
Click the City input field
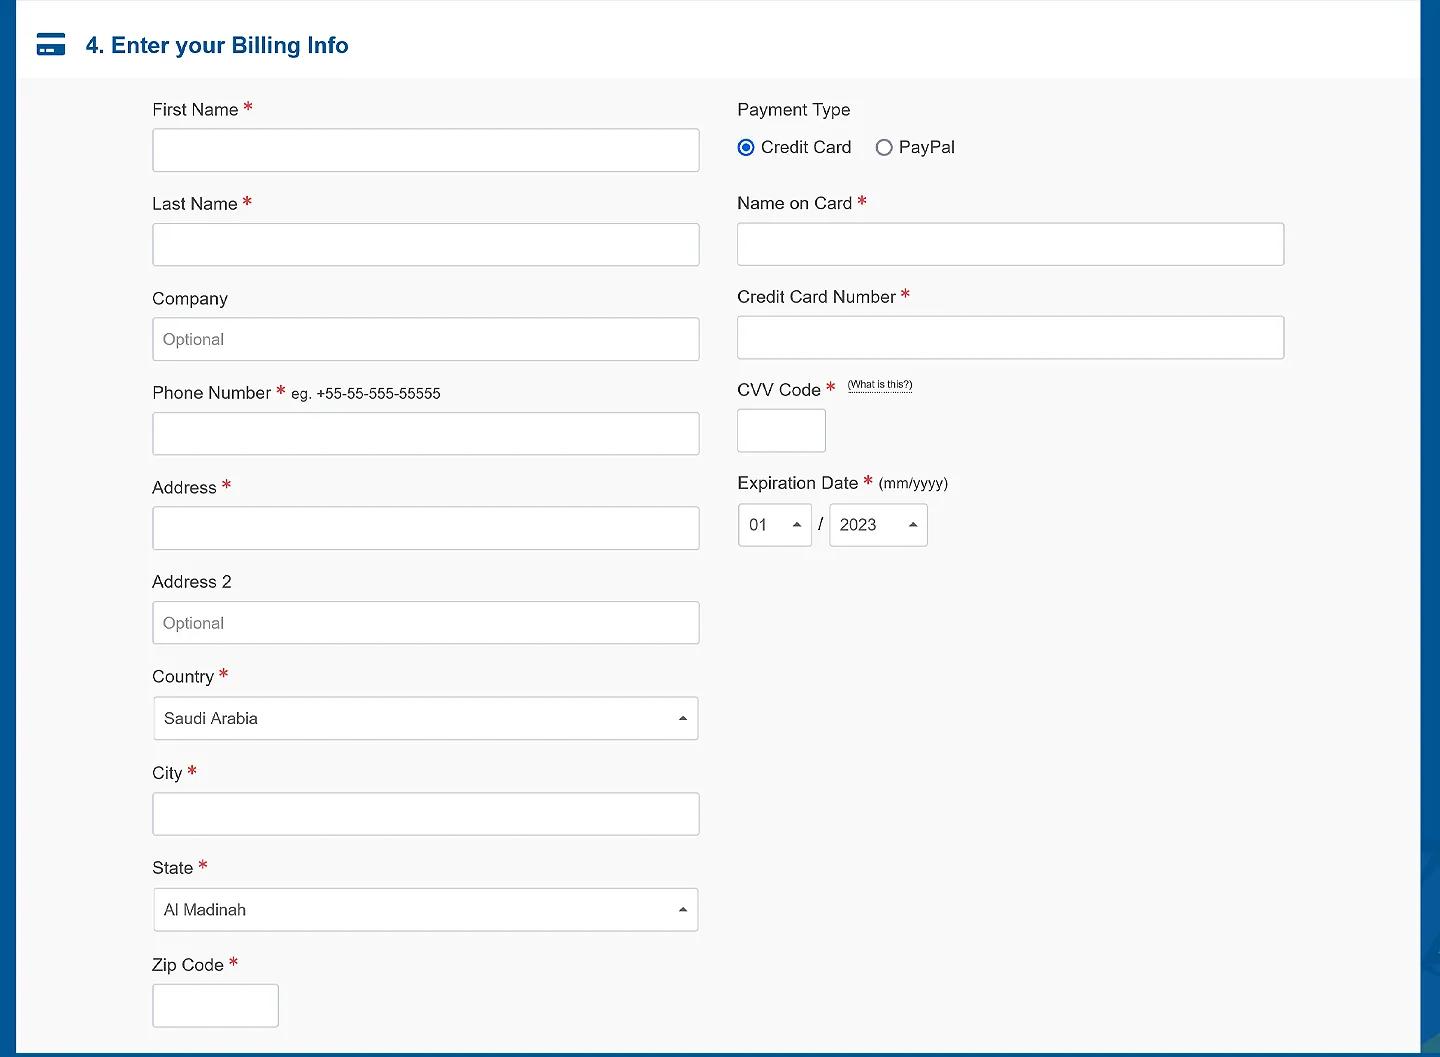click(x=425, y=814)
